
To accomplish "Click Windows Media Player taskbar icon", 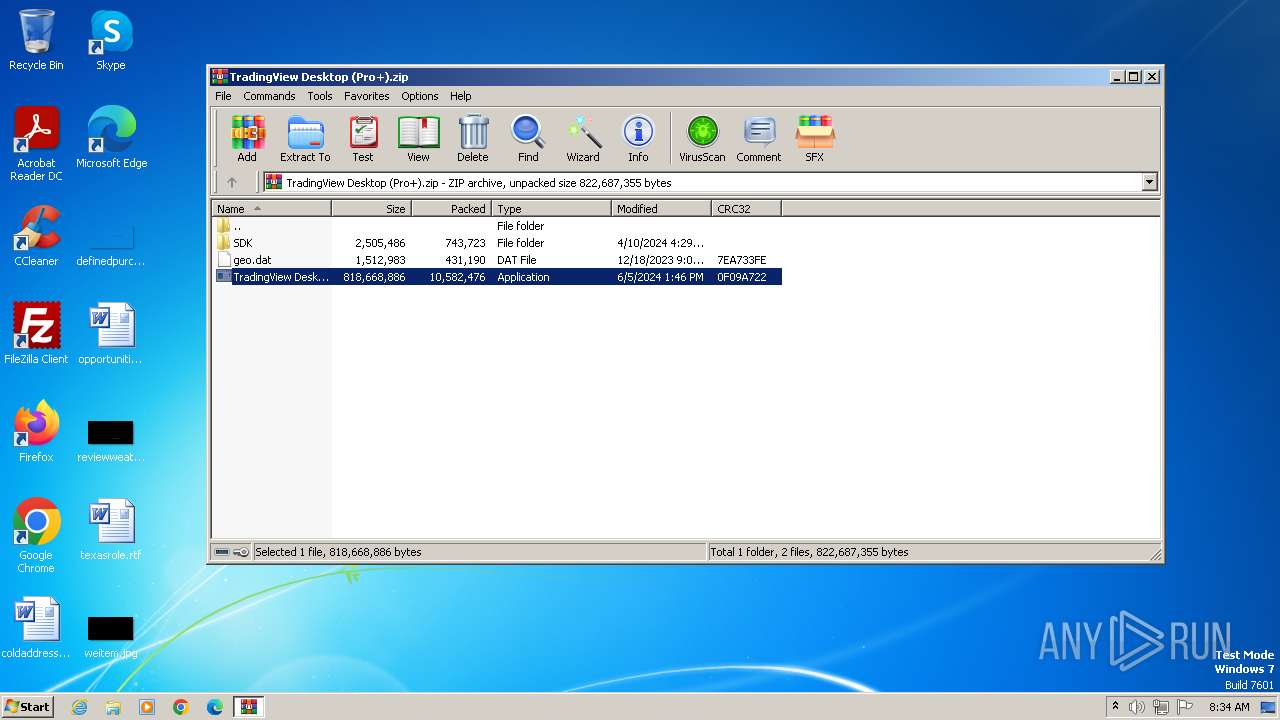I will click(x=147, y=707).
